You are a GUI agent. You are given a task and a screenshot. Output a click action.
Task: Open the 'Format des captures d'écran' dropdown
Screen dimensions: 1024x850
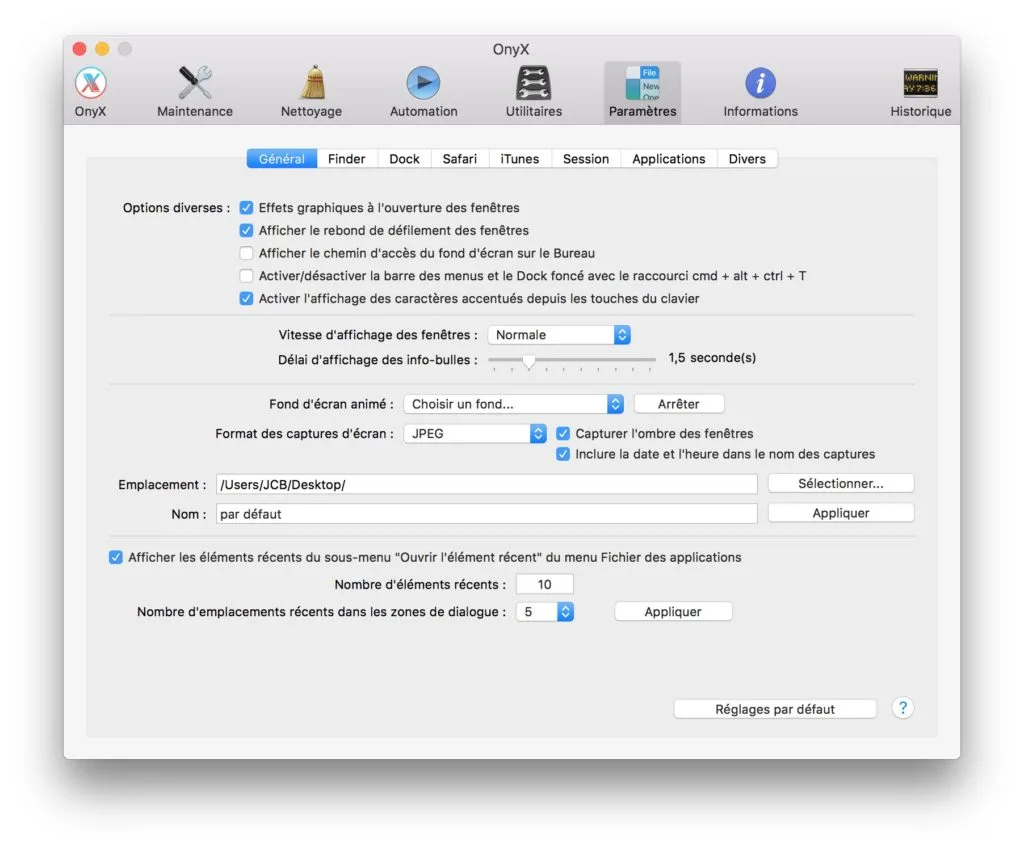474,433
